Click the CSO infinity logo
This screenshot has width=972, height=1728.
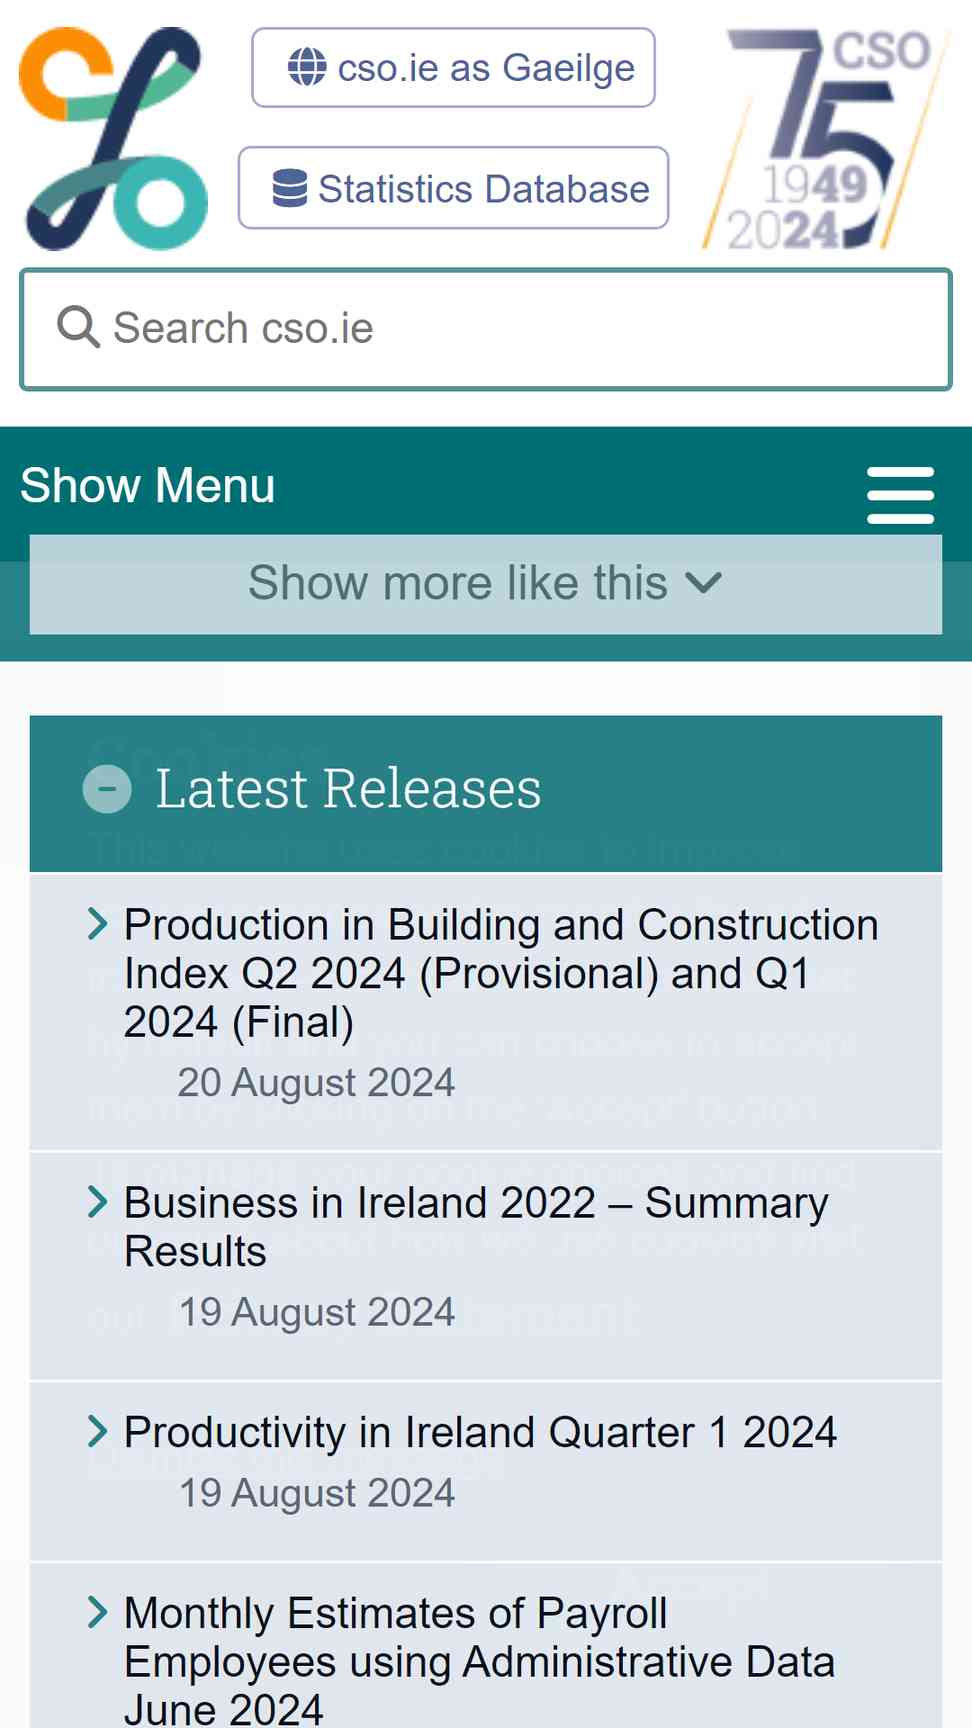click(113, 138)
